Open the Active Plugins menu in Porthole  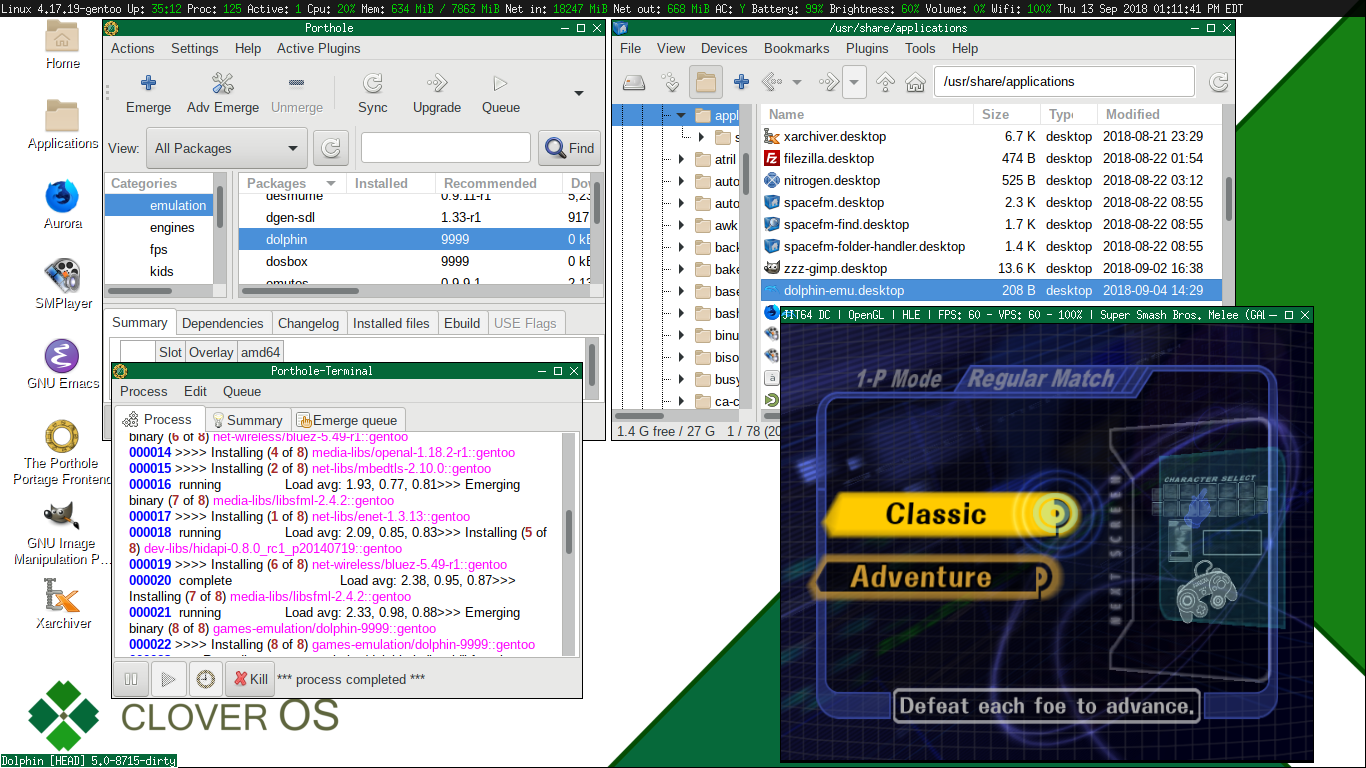click(x=319, y=48)
